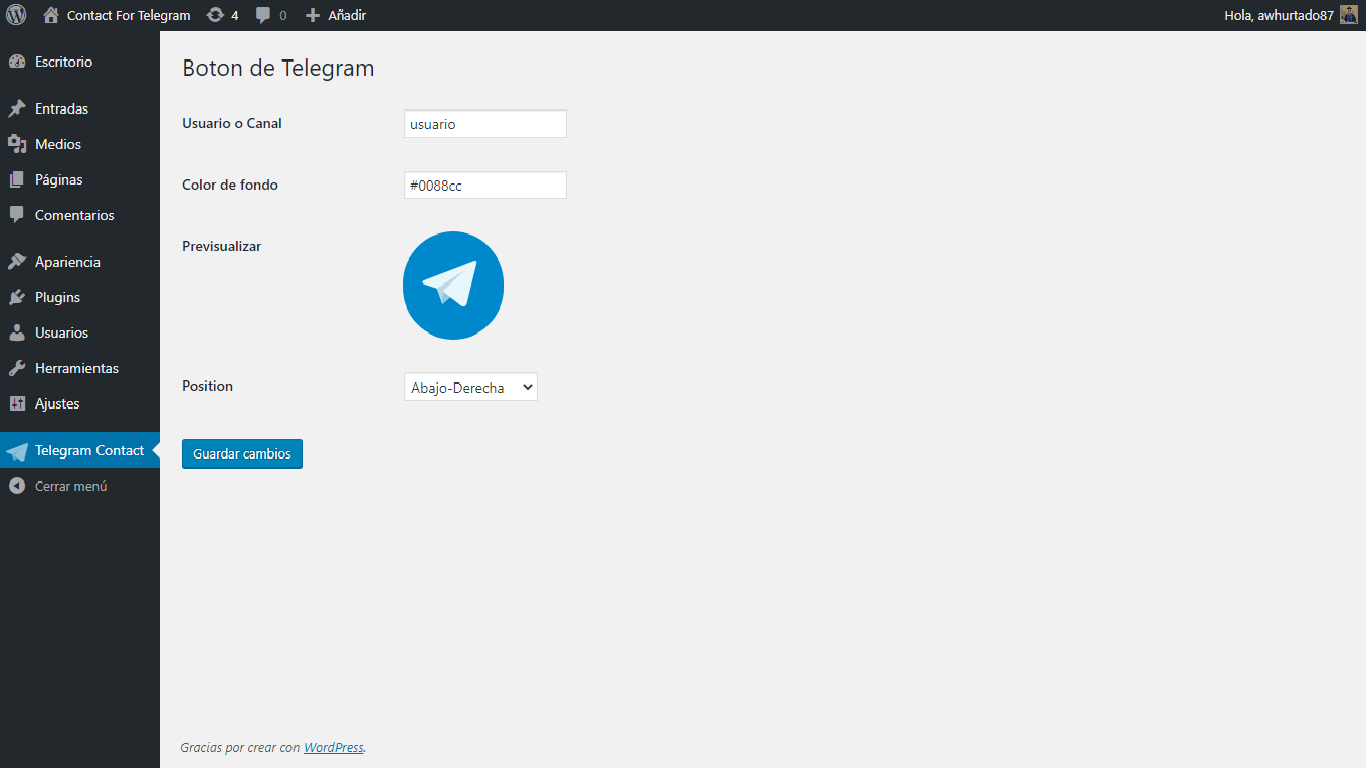Screen dimensions: 1366x768
Task: Open the comments bubble icon in admin bar
Action: coord(263,15)
